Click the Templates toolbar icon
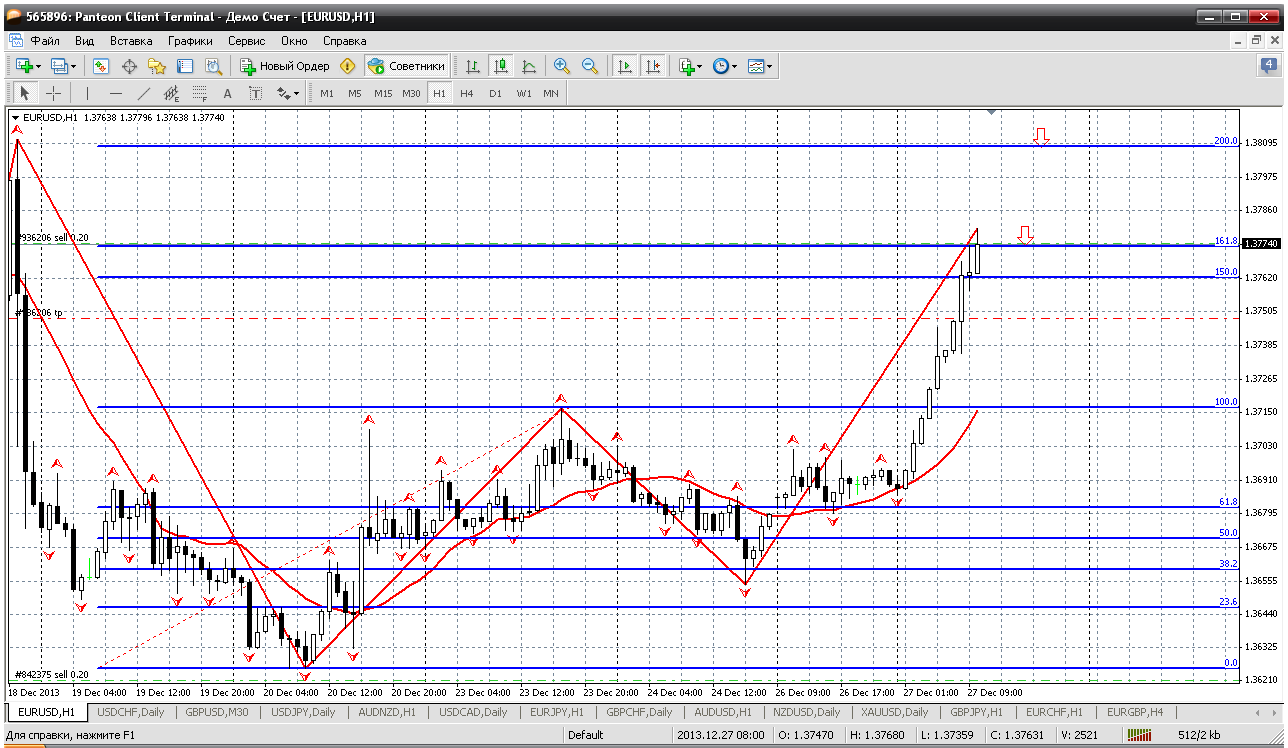The width and height of the screenshot is (1288, 748). point(756,66)
